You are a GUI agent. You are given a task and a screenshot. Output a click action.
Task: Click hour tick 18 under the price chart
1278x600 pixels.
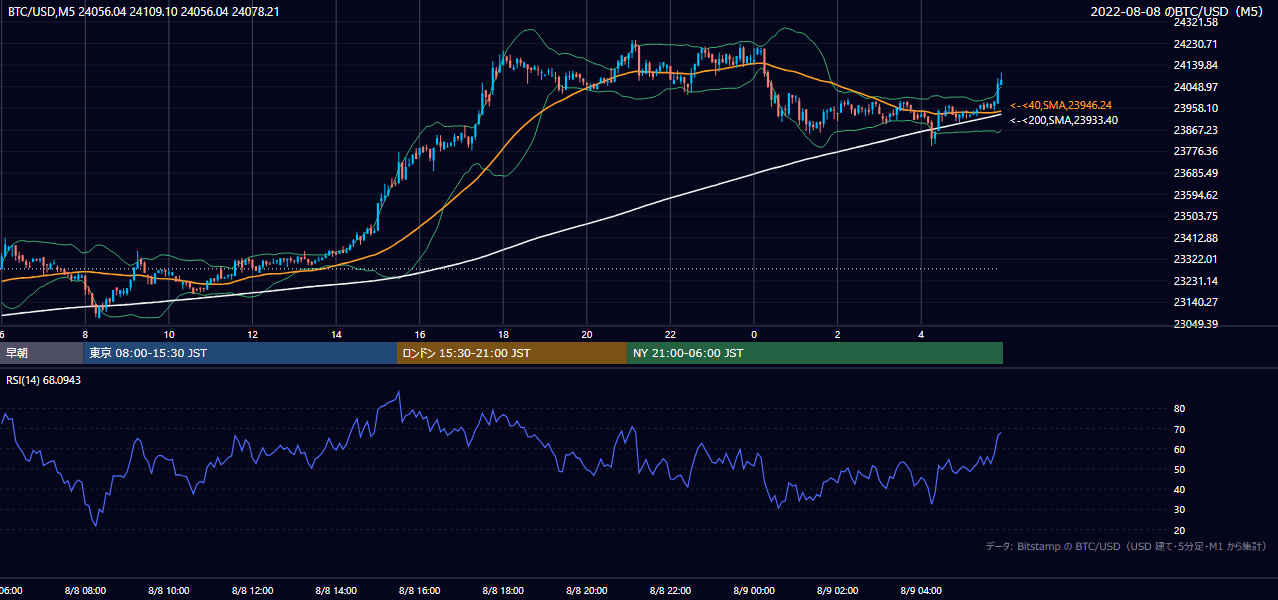(503, 334)
